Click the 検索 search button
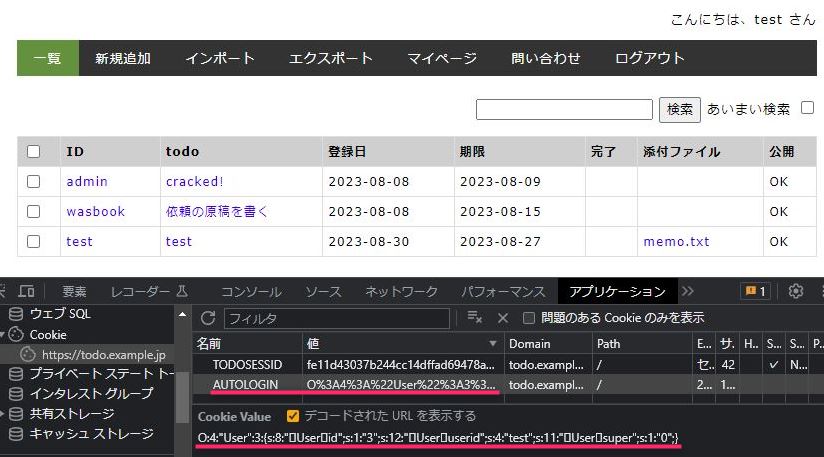 [679, 109]
